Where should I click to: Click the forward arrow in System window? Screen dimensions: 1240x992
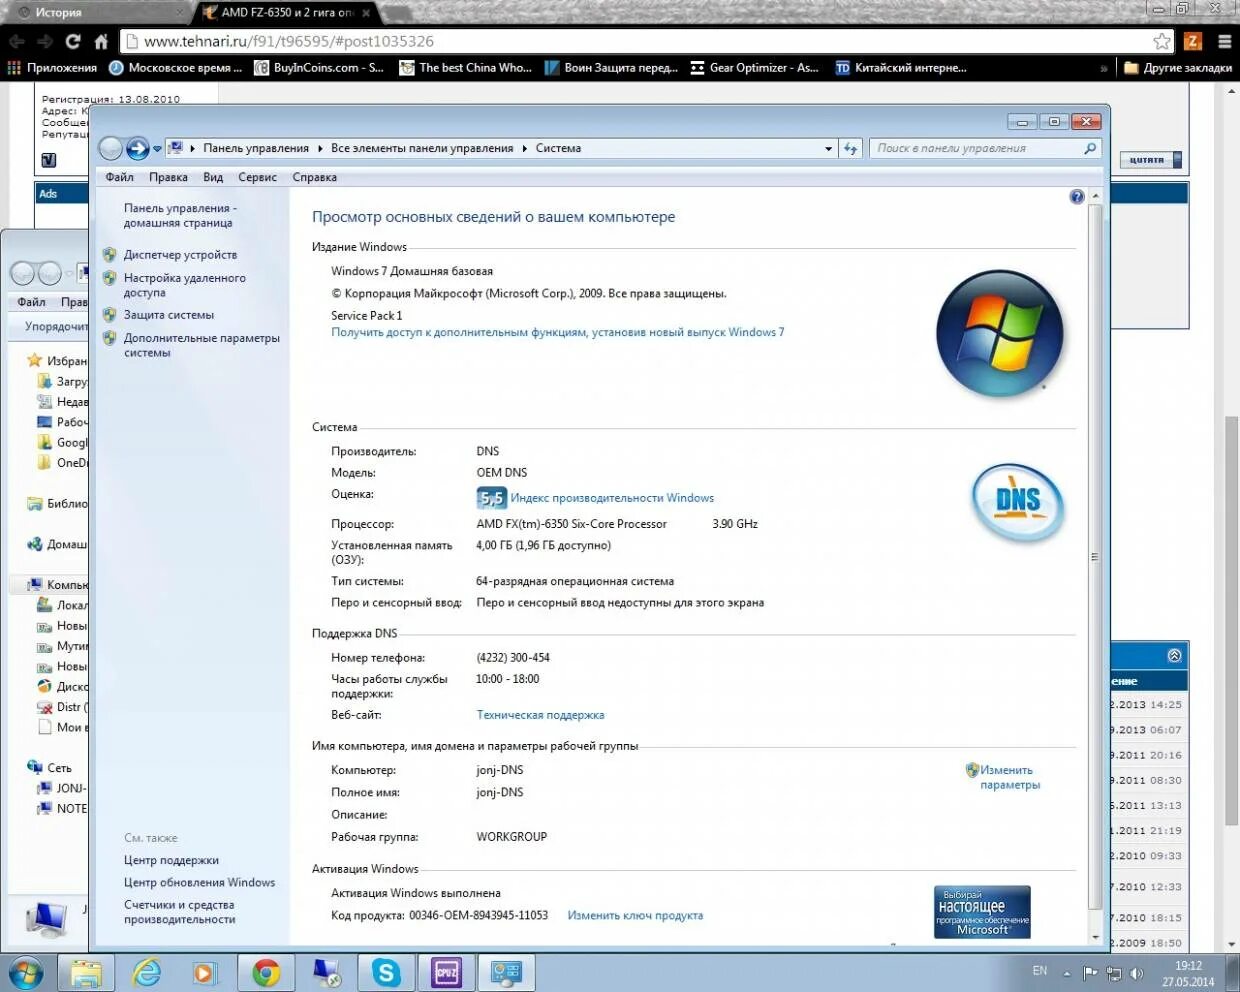point(138,149)
